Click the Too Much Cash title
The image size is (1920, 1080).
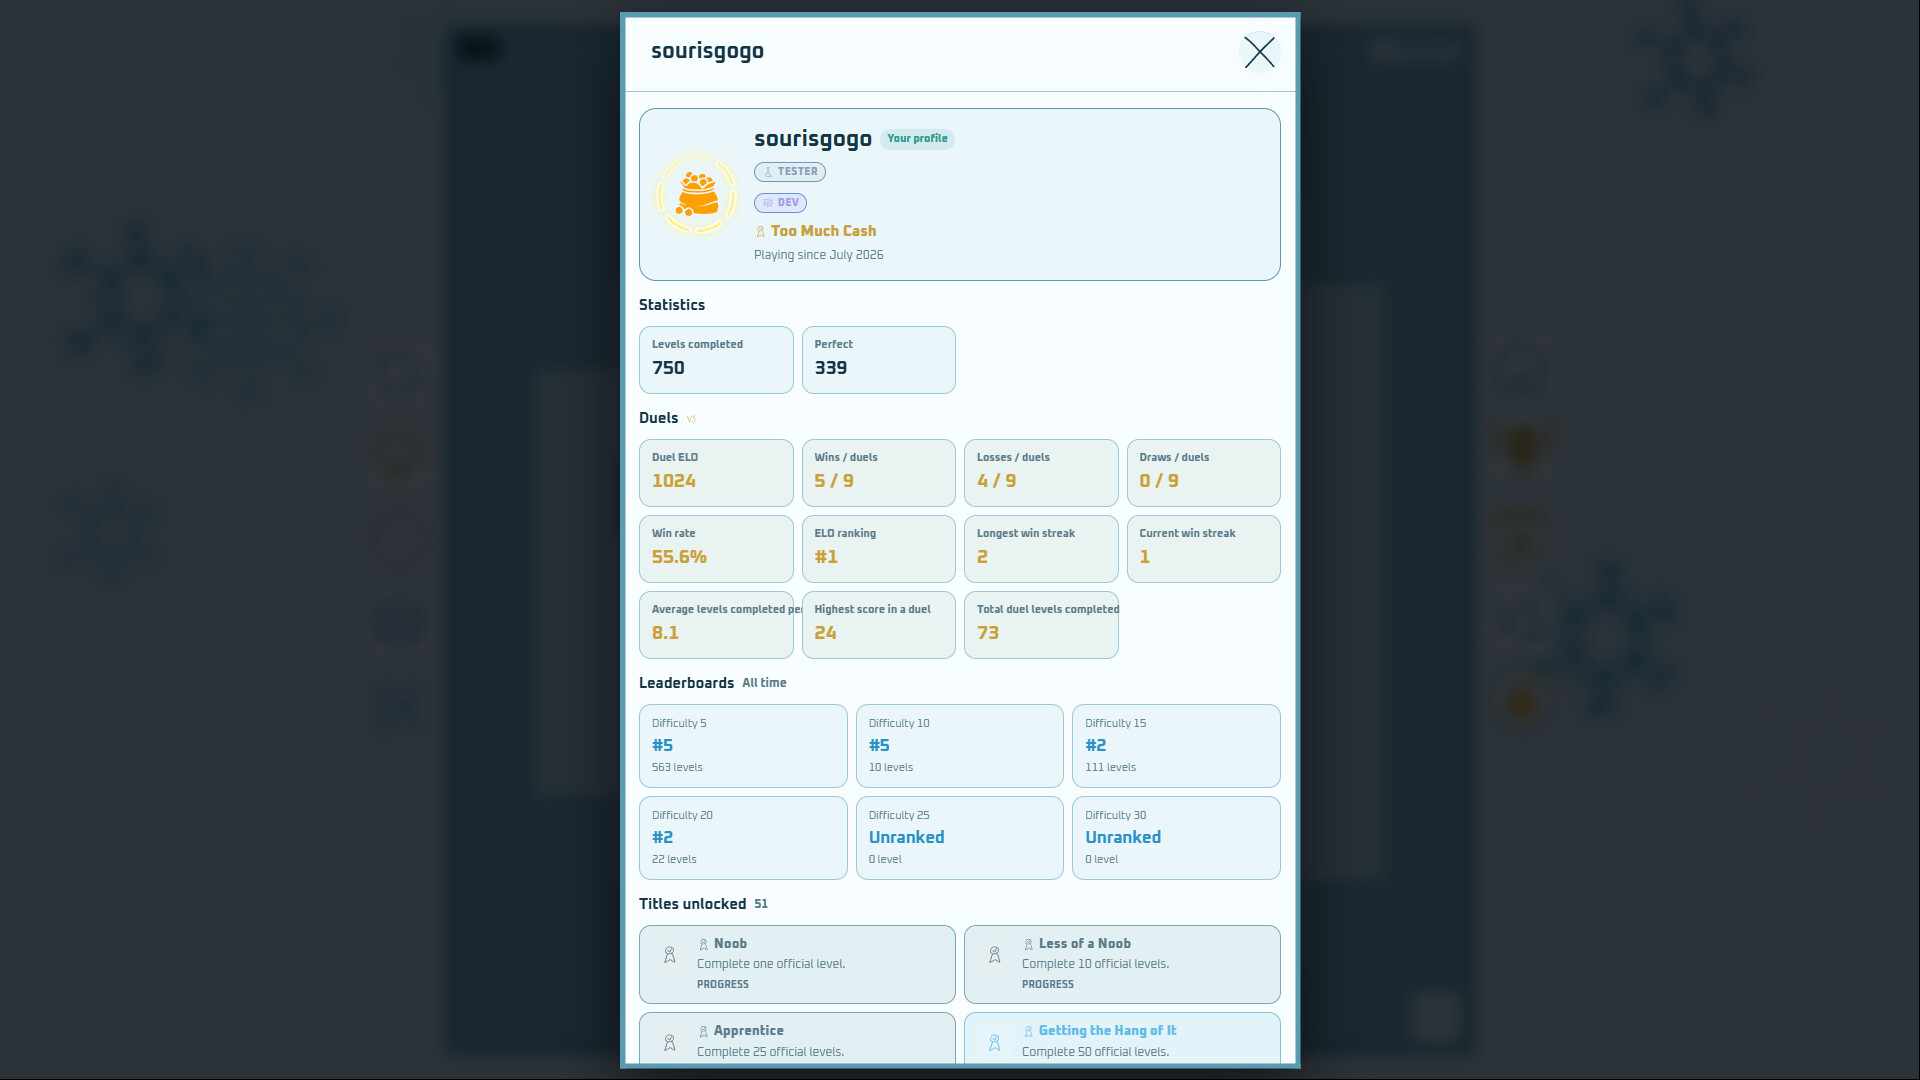823,231
